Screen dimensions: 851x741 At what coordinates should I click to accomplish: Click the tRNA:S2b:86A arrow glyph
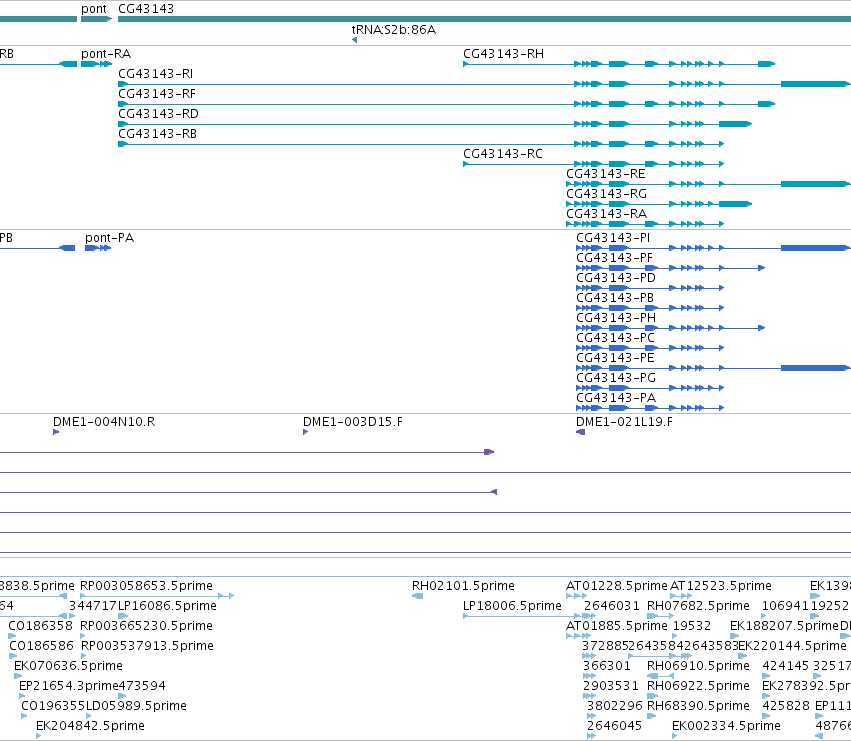pos(354,40)
